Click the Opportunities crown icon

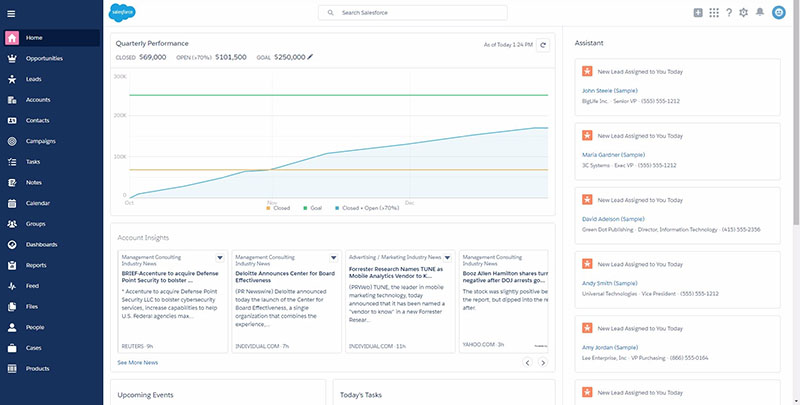click(12, 59)
